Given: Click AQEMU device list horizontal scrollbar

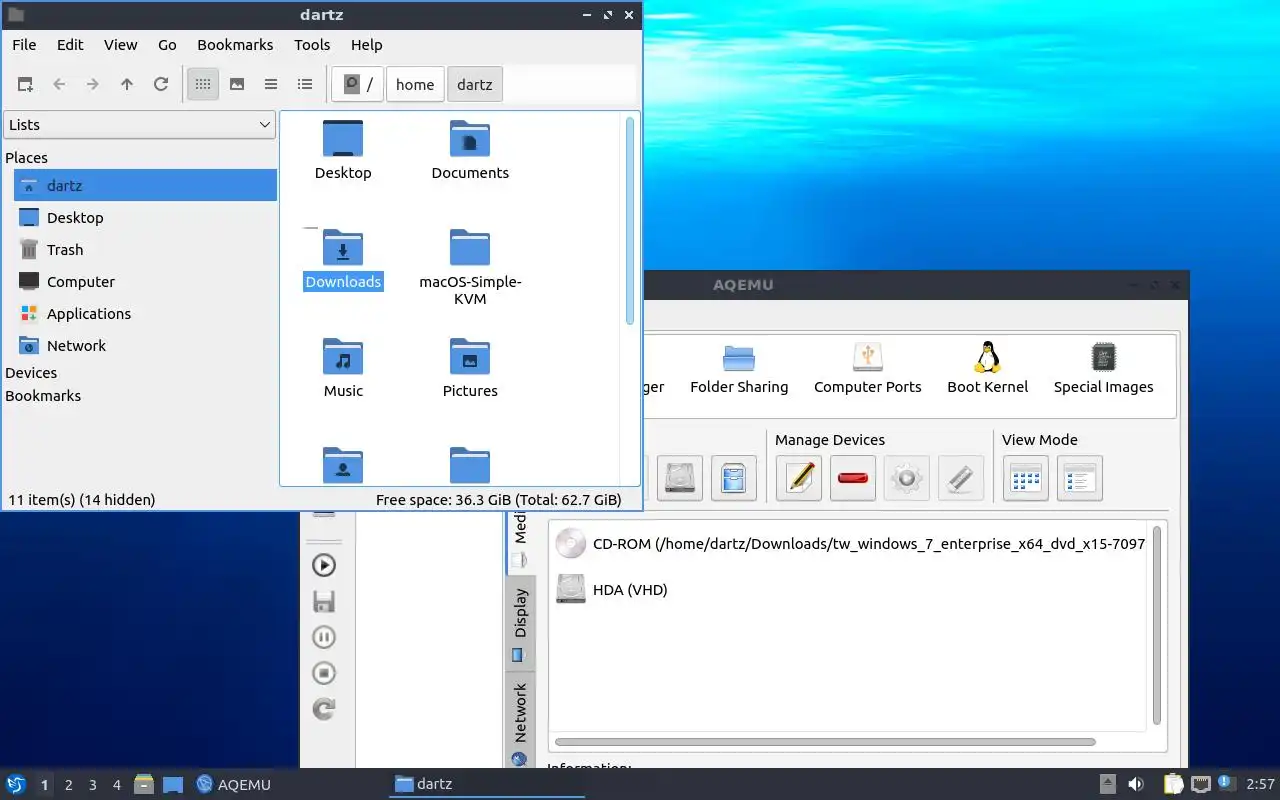Looking at the screenshot, I should pos(825,742).
